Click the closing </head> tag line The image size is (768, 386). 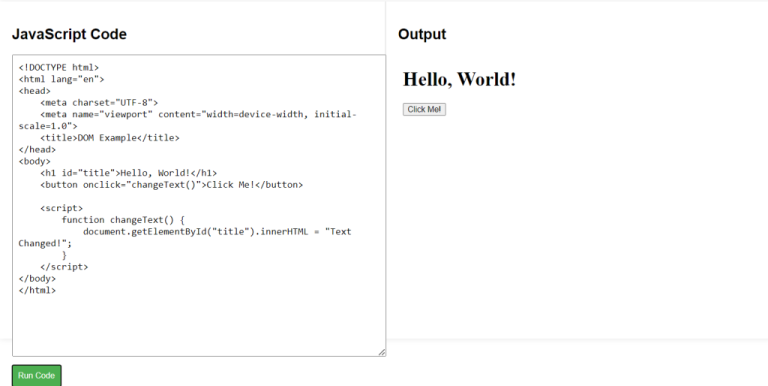[x=37, y=150]
